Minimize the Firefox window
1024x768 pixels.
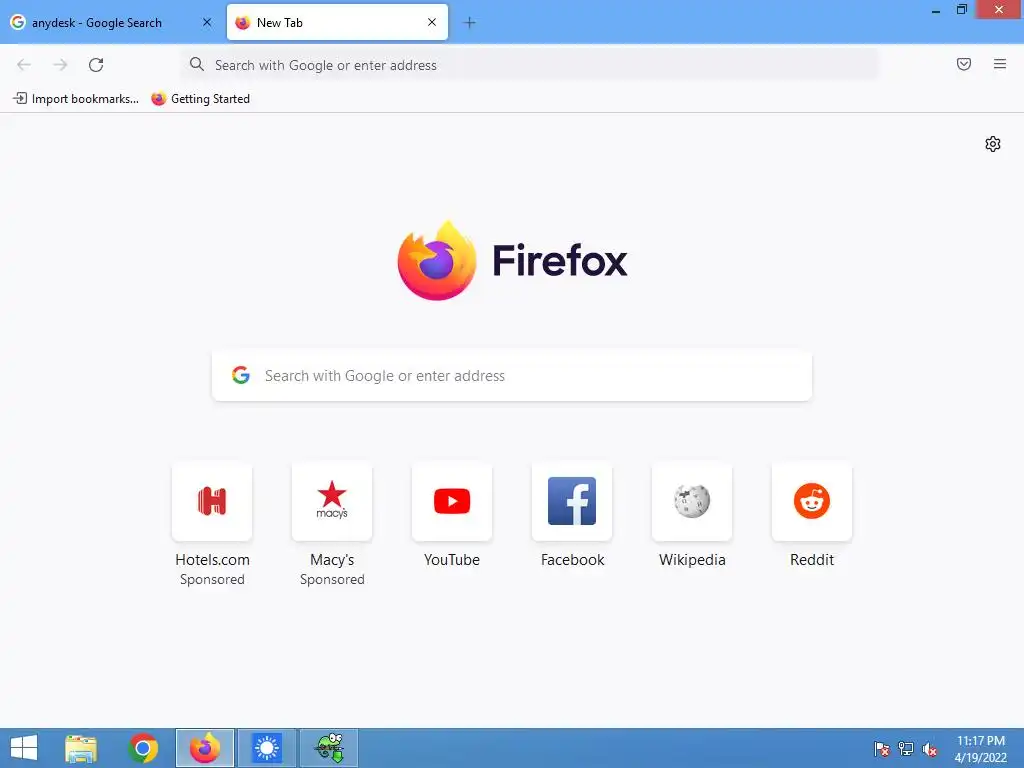click(x=935, y=10)
